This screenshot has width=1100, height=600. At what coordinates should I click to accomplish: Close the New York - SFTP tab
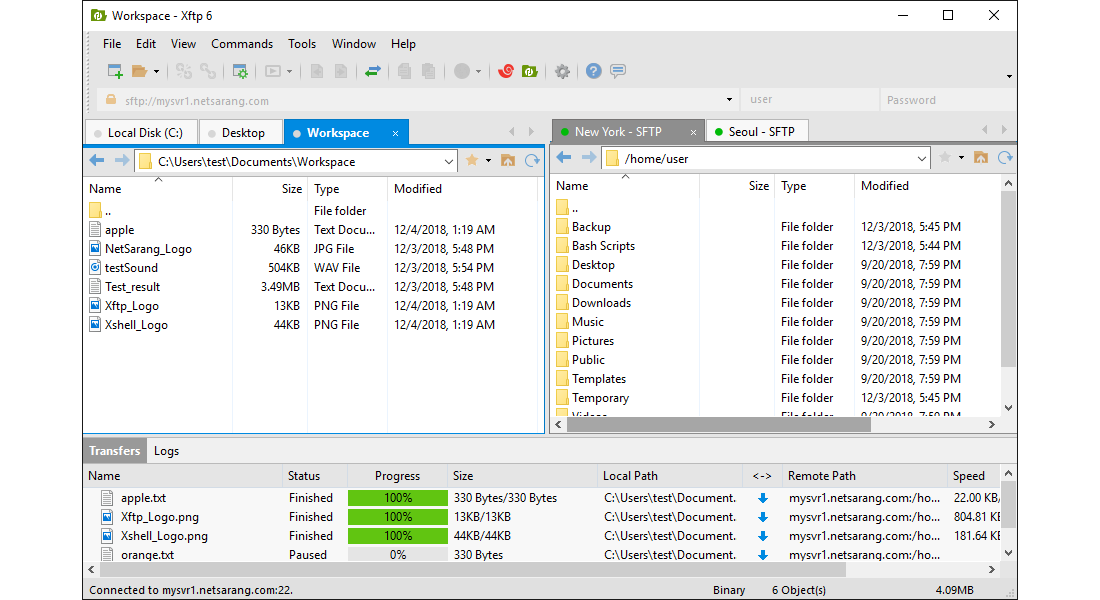(693, 132)
